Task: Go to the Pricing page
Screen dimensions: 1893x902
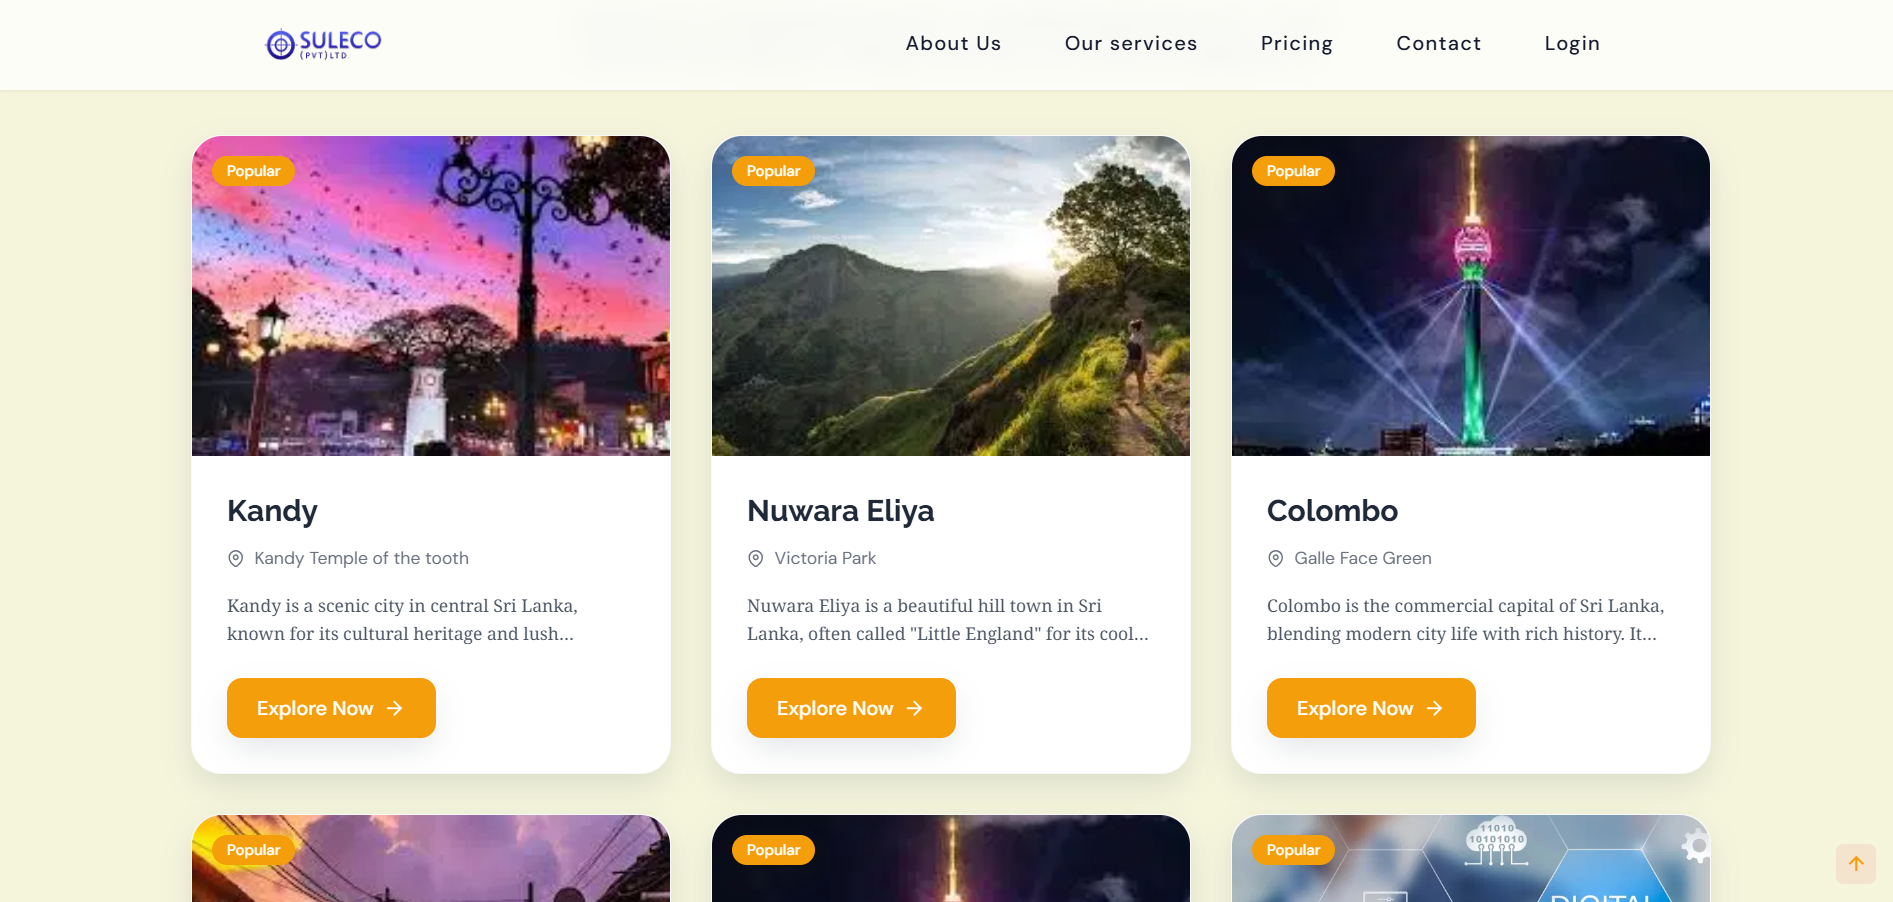Action: point(1296,43)
